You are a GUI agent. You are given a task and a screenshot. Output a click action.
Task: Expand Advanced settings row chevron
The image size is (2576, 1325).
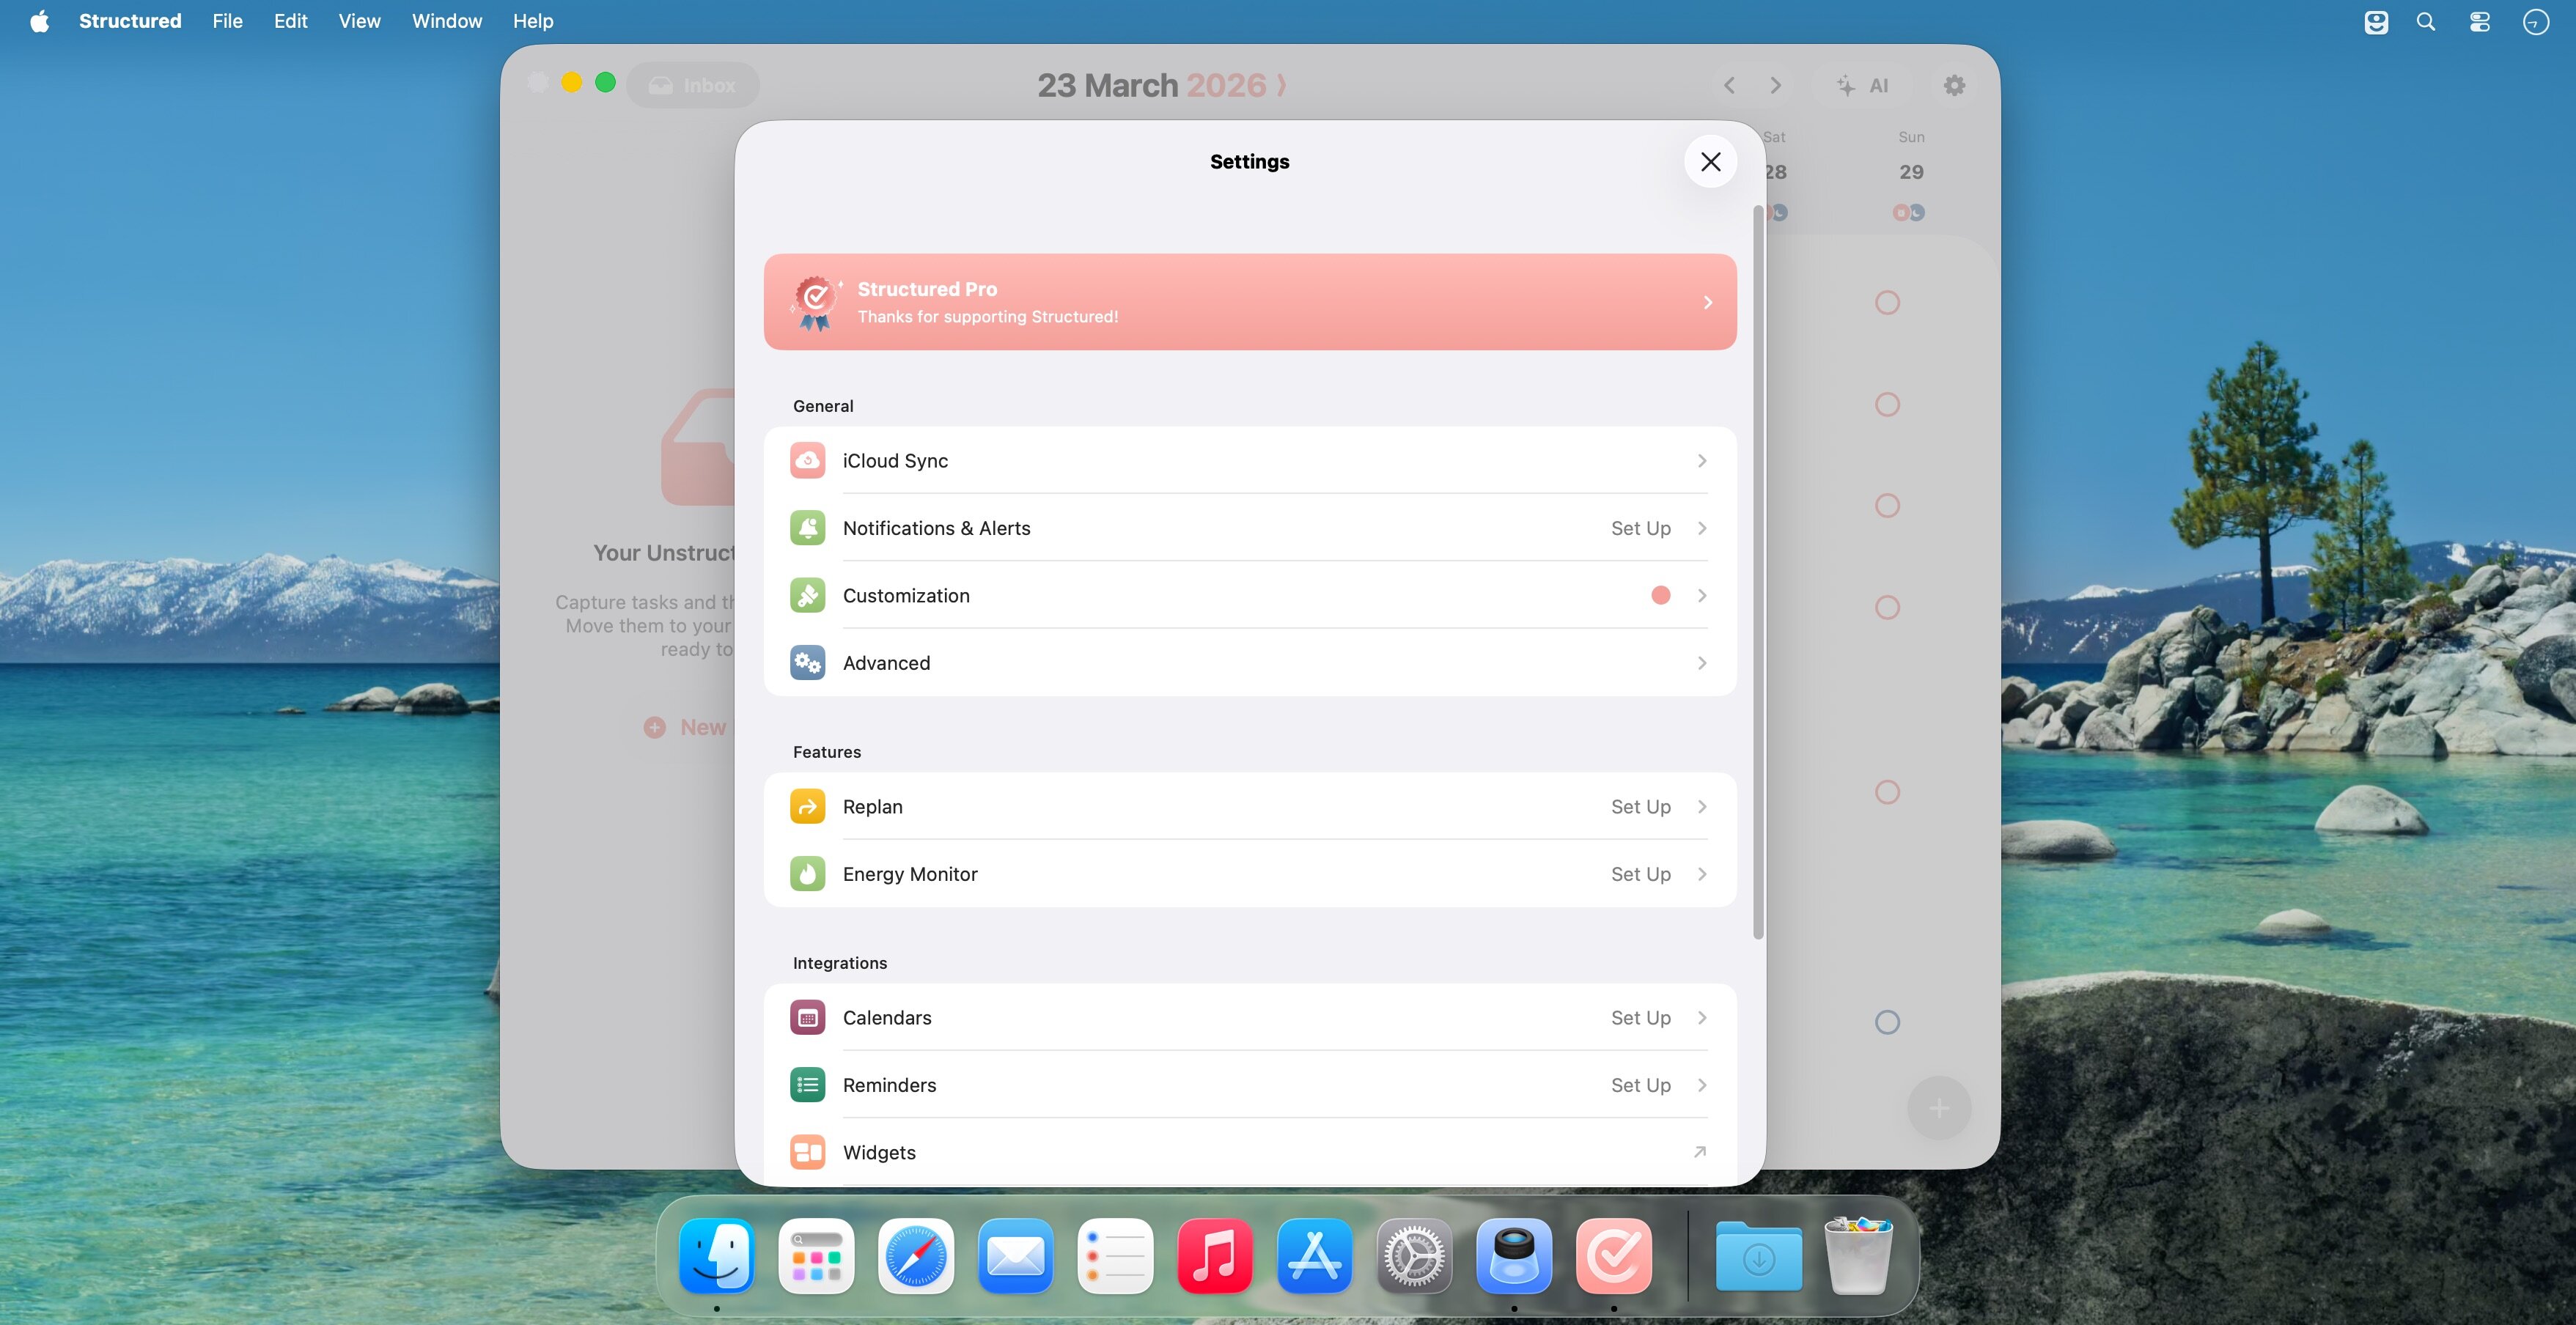point(1701,663)
